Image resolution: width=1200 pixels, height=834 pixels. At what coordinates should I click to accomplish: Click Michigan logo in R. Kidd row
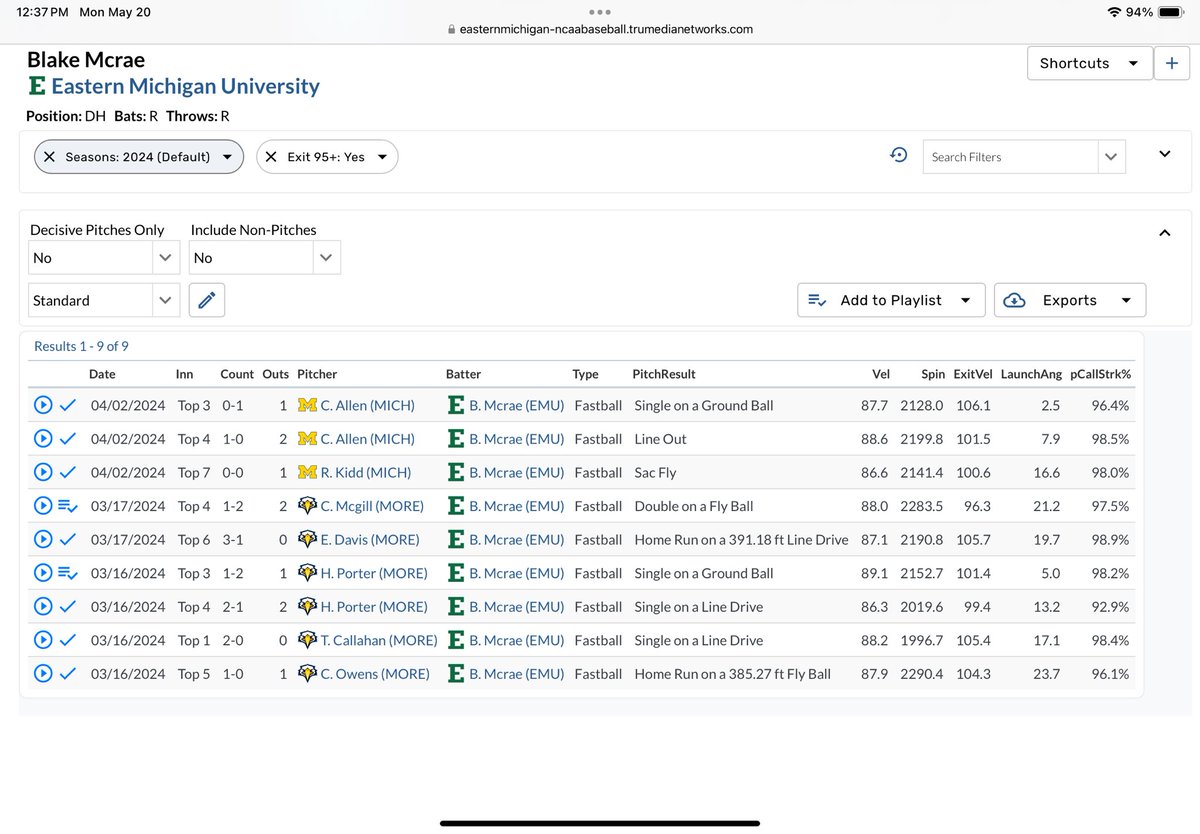(x=307, y=472)
